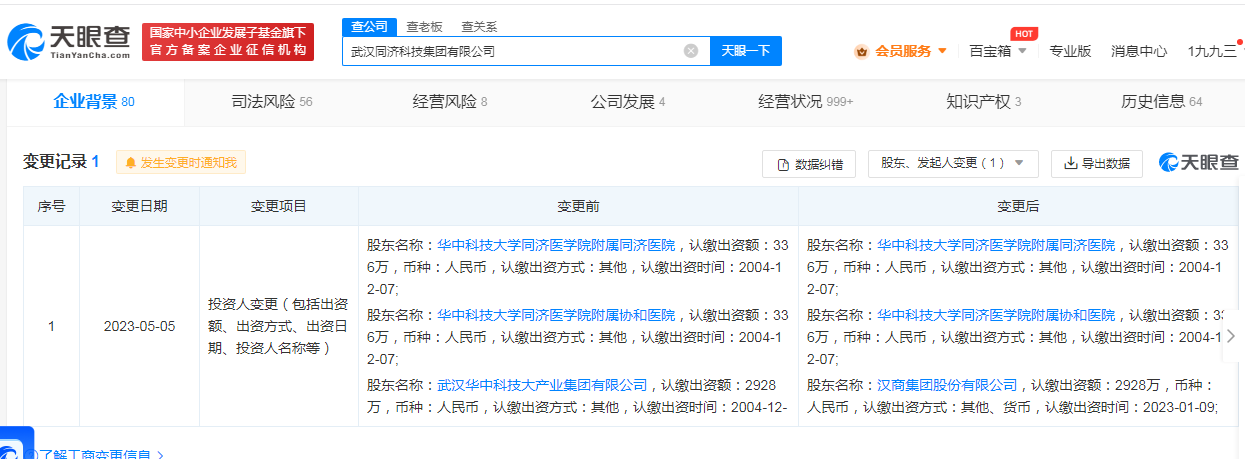Open 同济医院 link in the 变更前 column
The width and height of the screenshot is (1245, 459).
click(x=555, y=244)
